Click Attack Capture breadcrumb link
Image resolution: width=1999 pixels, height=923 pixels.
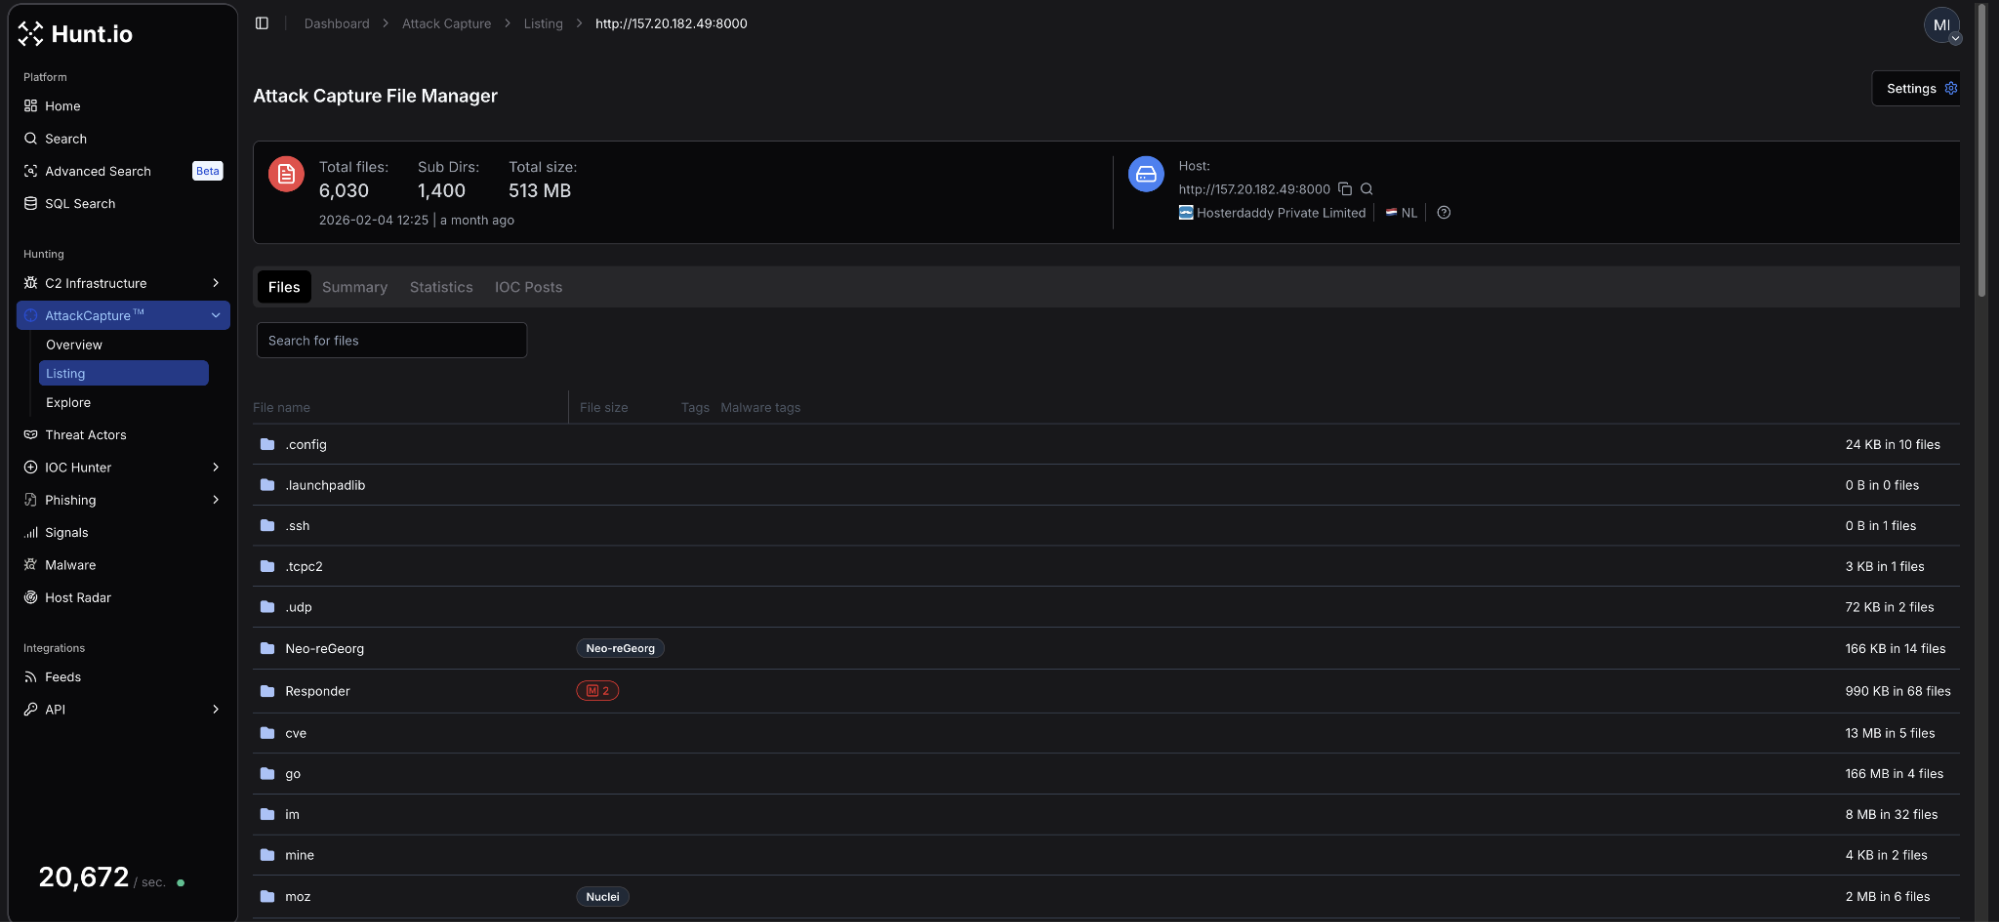pos(446,24)
